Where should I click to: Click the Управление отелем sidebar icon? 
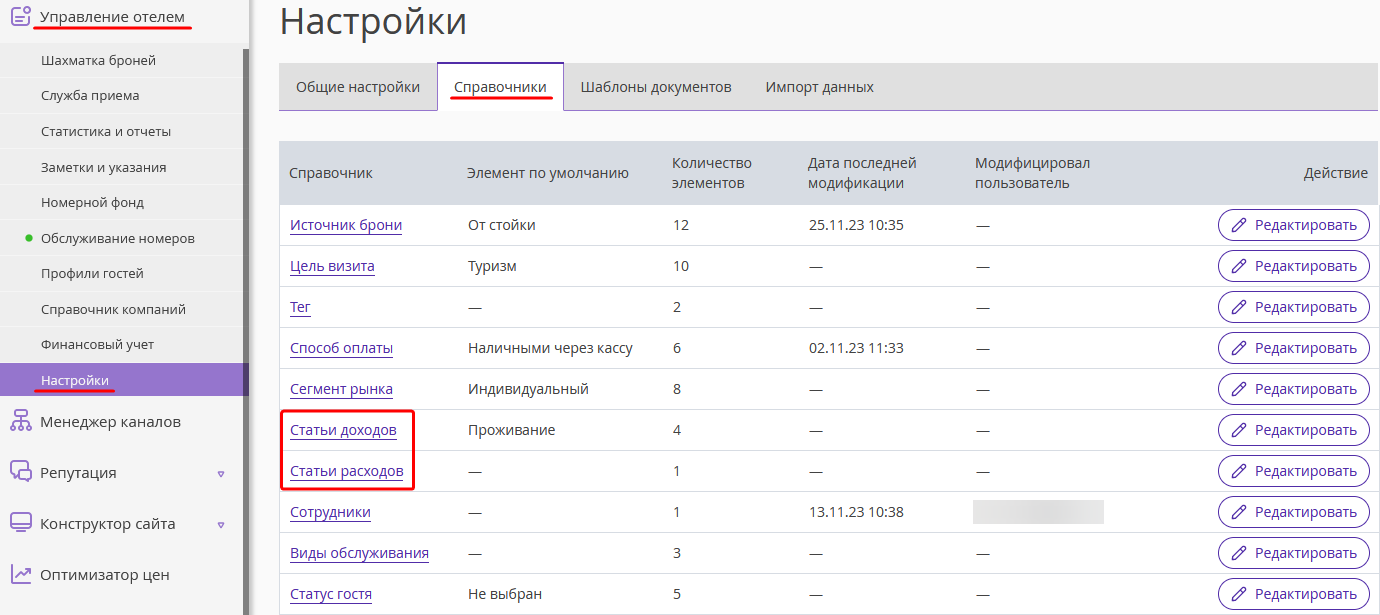point(20,16)
